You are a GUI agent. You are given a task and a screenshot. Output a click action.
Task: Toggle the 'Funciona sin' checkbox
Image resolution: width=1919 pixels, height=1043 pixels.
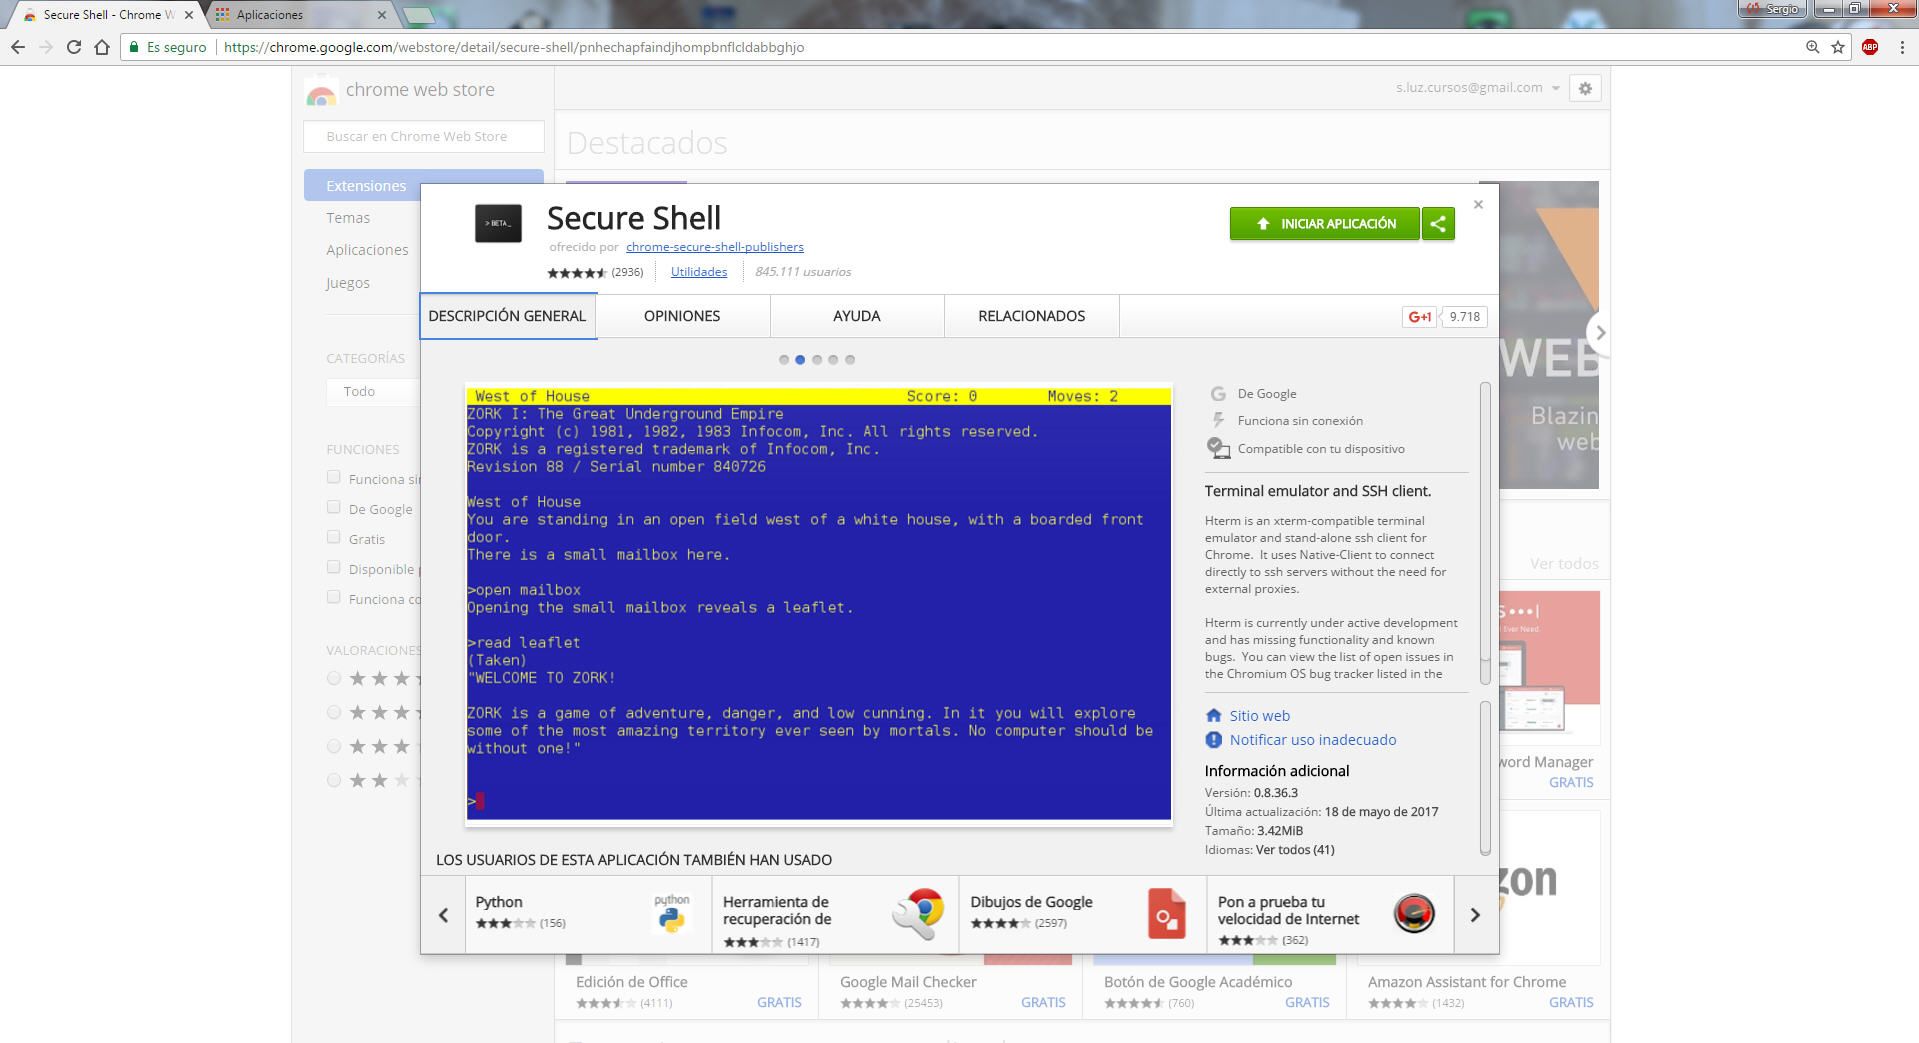(x=334, y=477)
